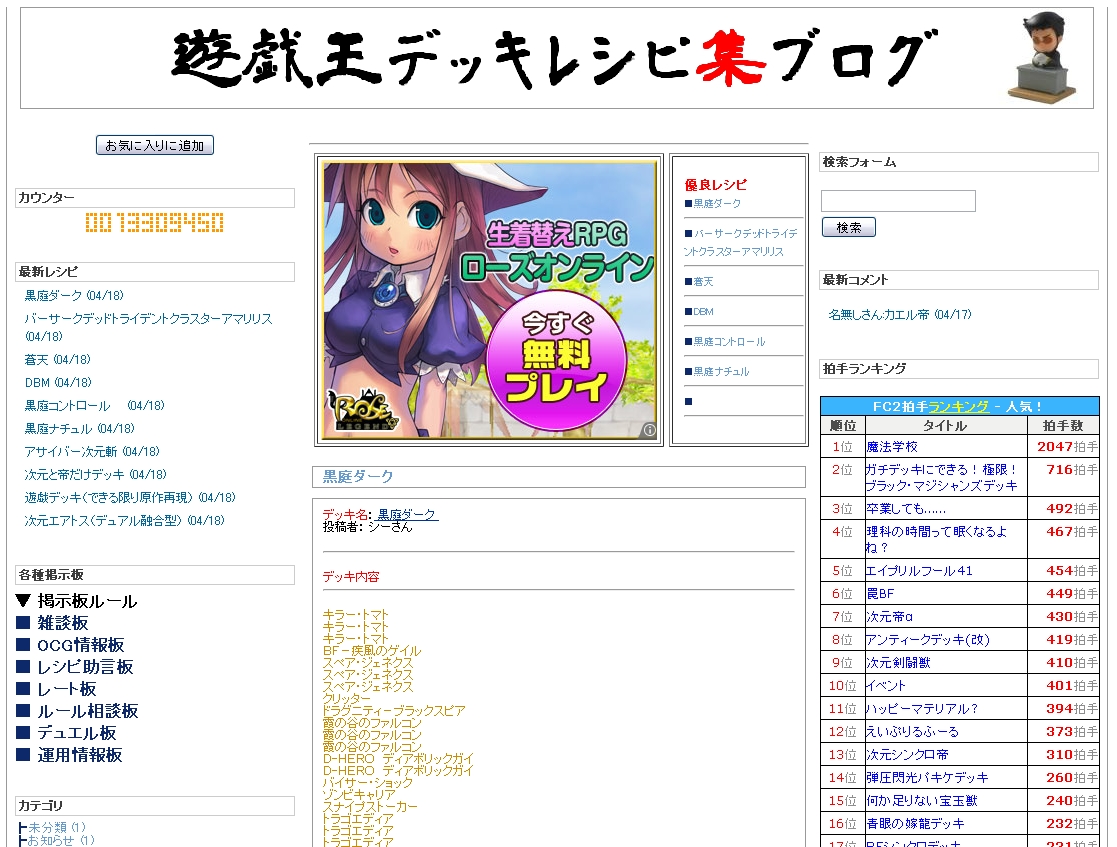Open the レート板 board
Image resolution: width=1117 pixels, height=847 pixels.
[67, 690]
